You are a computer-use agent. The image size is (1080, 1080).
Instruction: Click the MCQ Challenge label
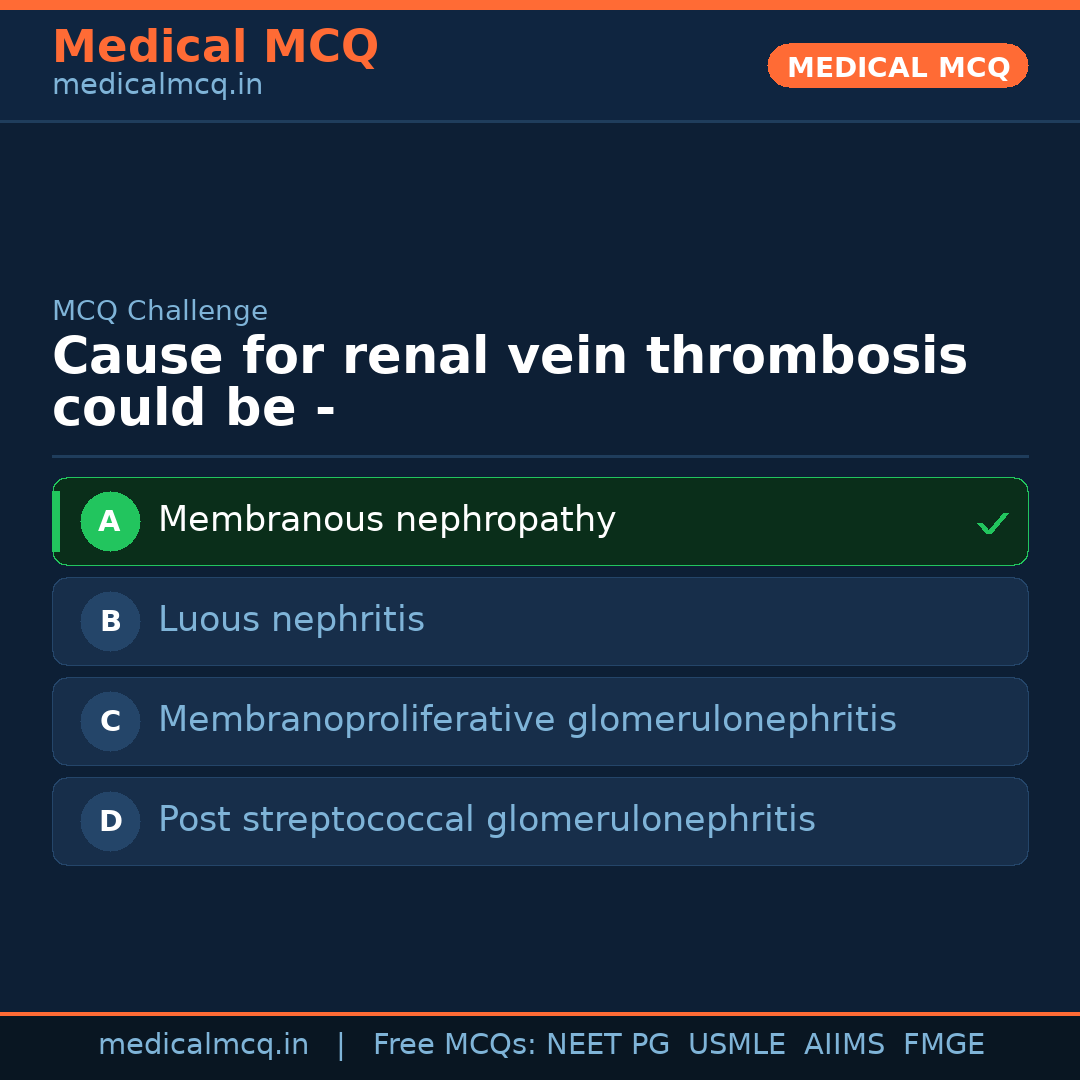point(160,311)
